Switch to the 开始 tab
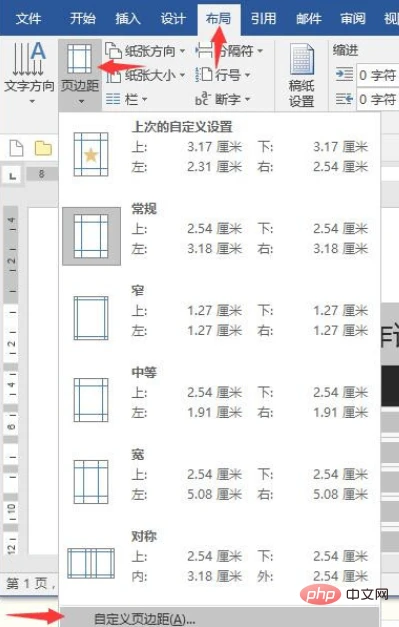 pyautogui.click(x=82, y=18)
